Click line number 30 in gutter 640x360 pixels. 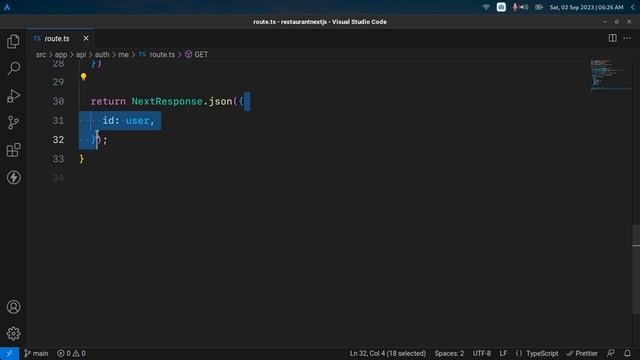pyautogui.click(x=58, y=101)
